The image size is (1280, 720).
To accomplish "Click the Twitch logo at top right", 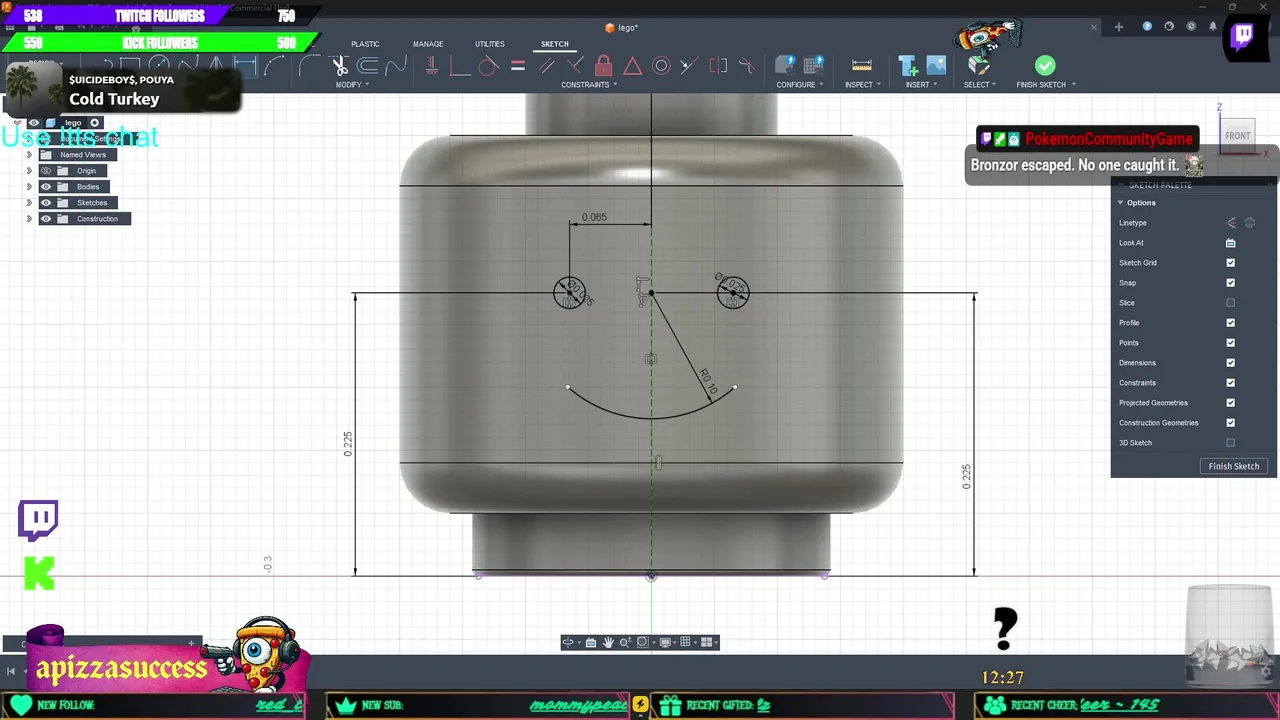I will [1243, 36].
